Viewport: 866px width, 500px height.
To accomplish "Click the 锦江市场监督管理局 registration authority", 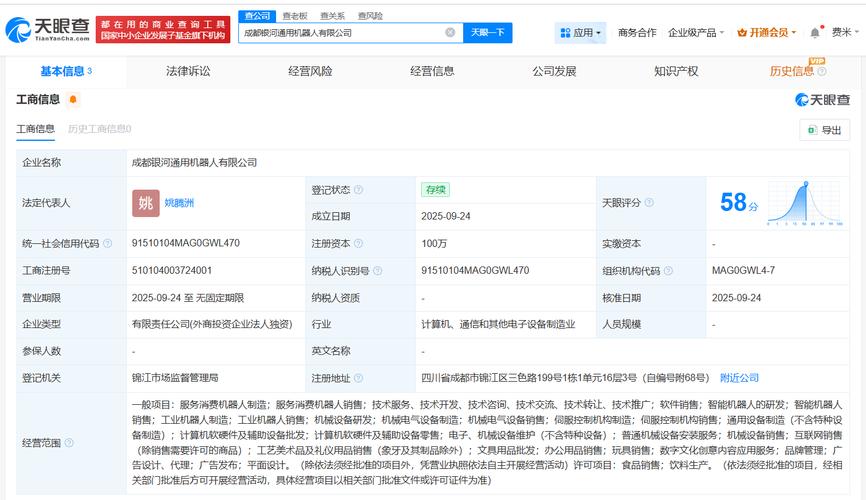I will [175, 378].
